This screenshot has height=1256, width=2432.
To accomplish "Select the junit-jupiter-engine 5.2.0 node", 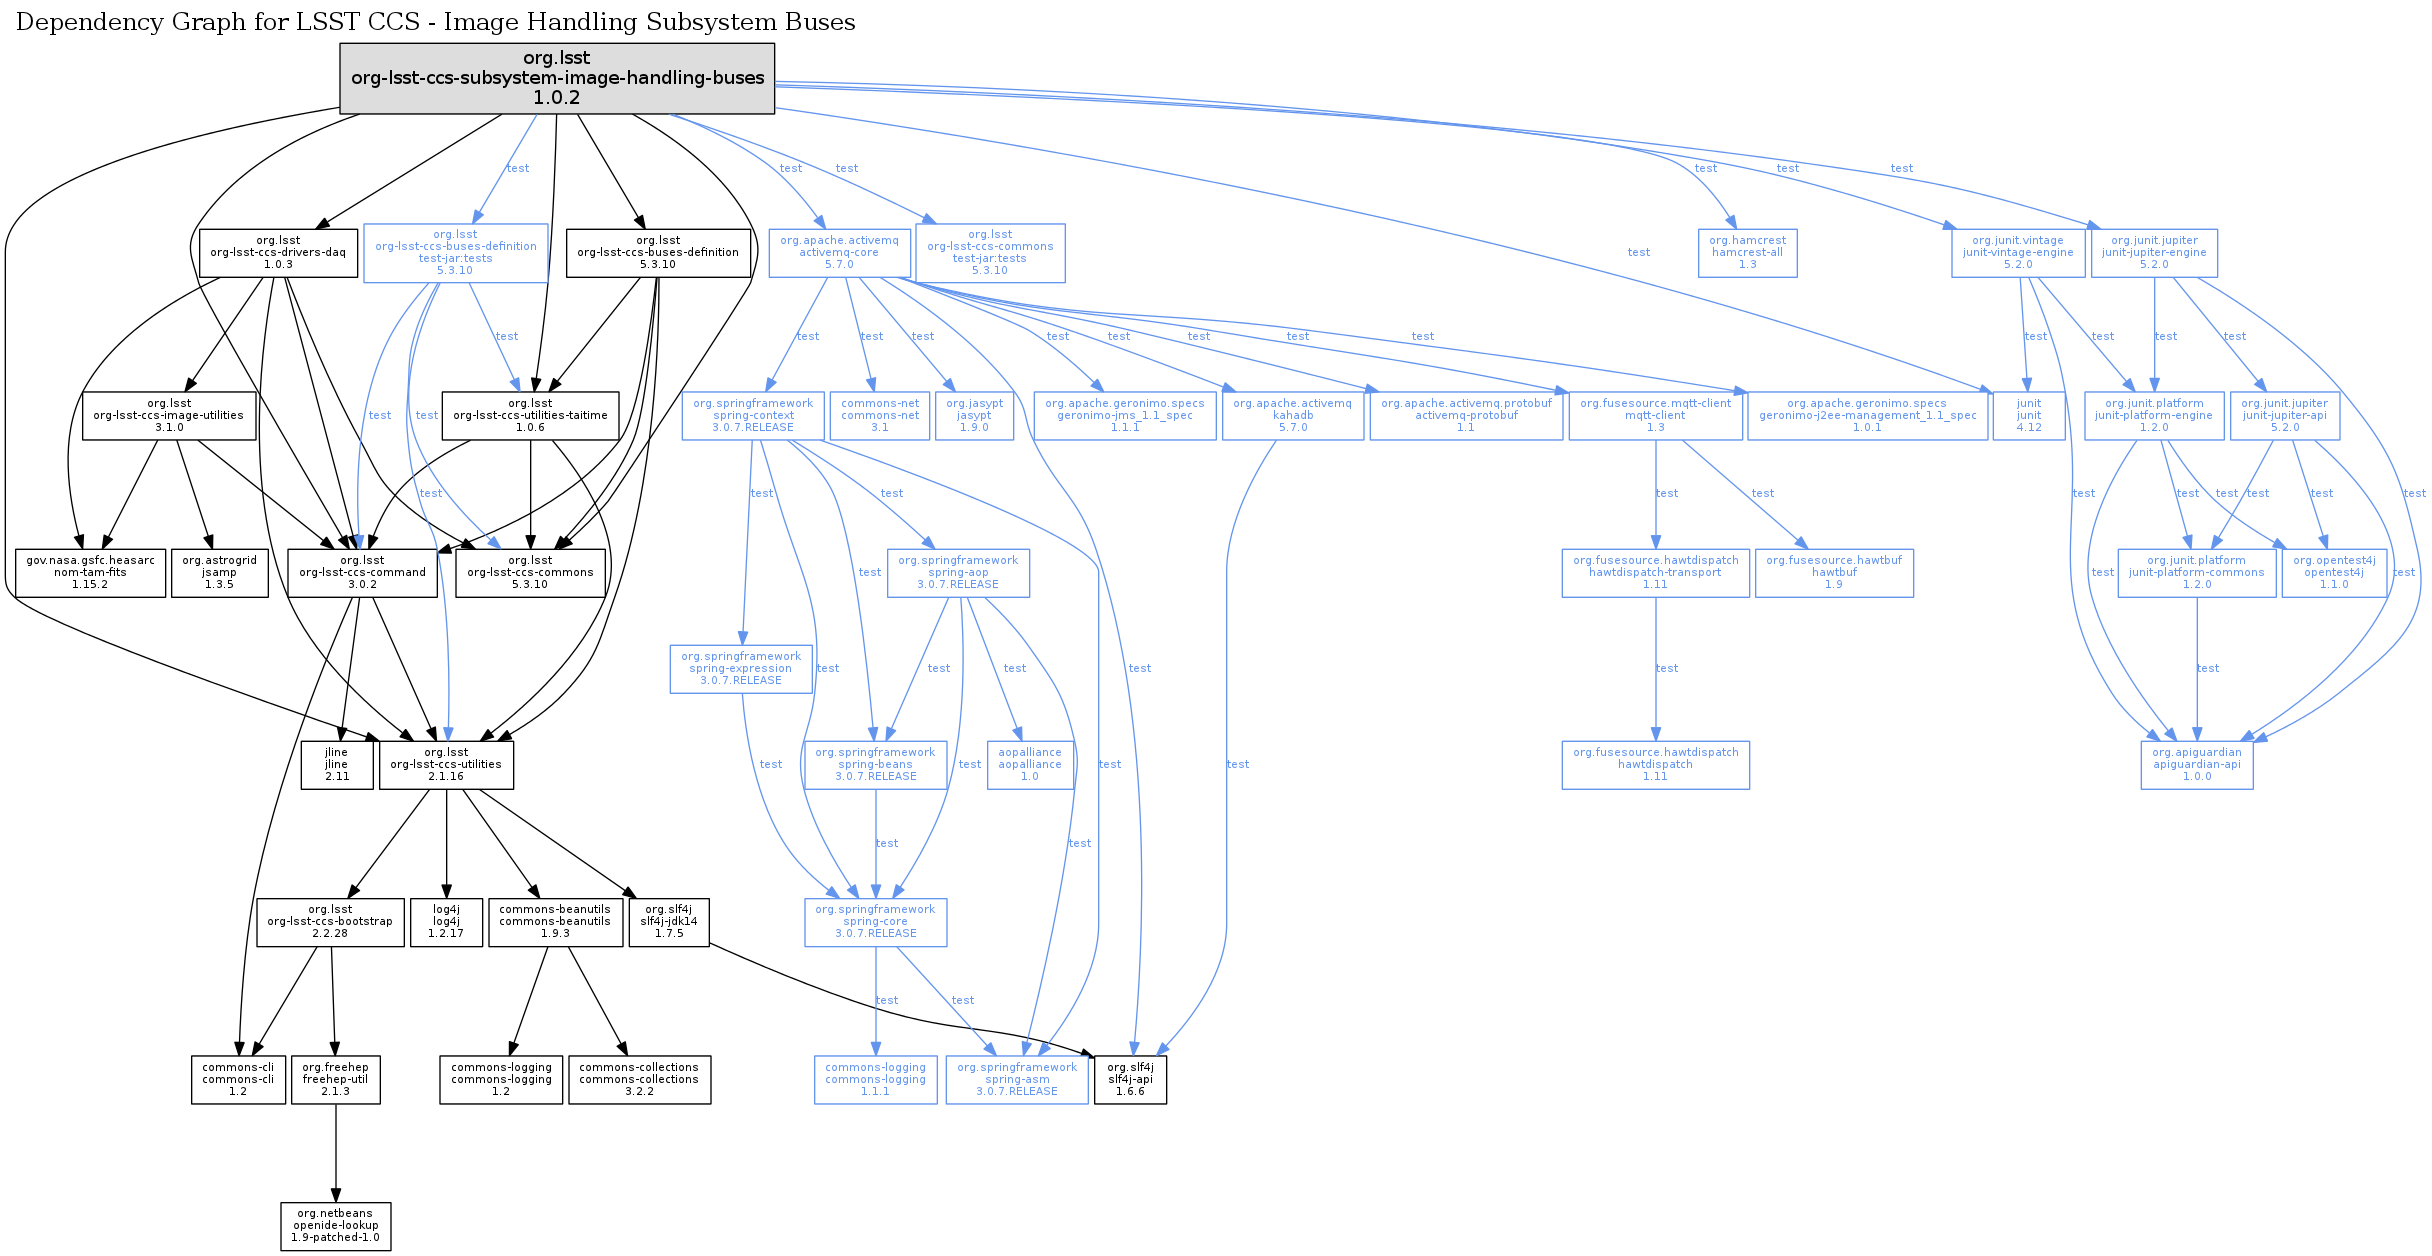I will (x=2154, y=253).
